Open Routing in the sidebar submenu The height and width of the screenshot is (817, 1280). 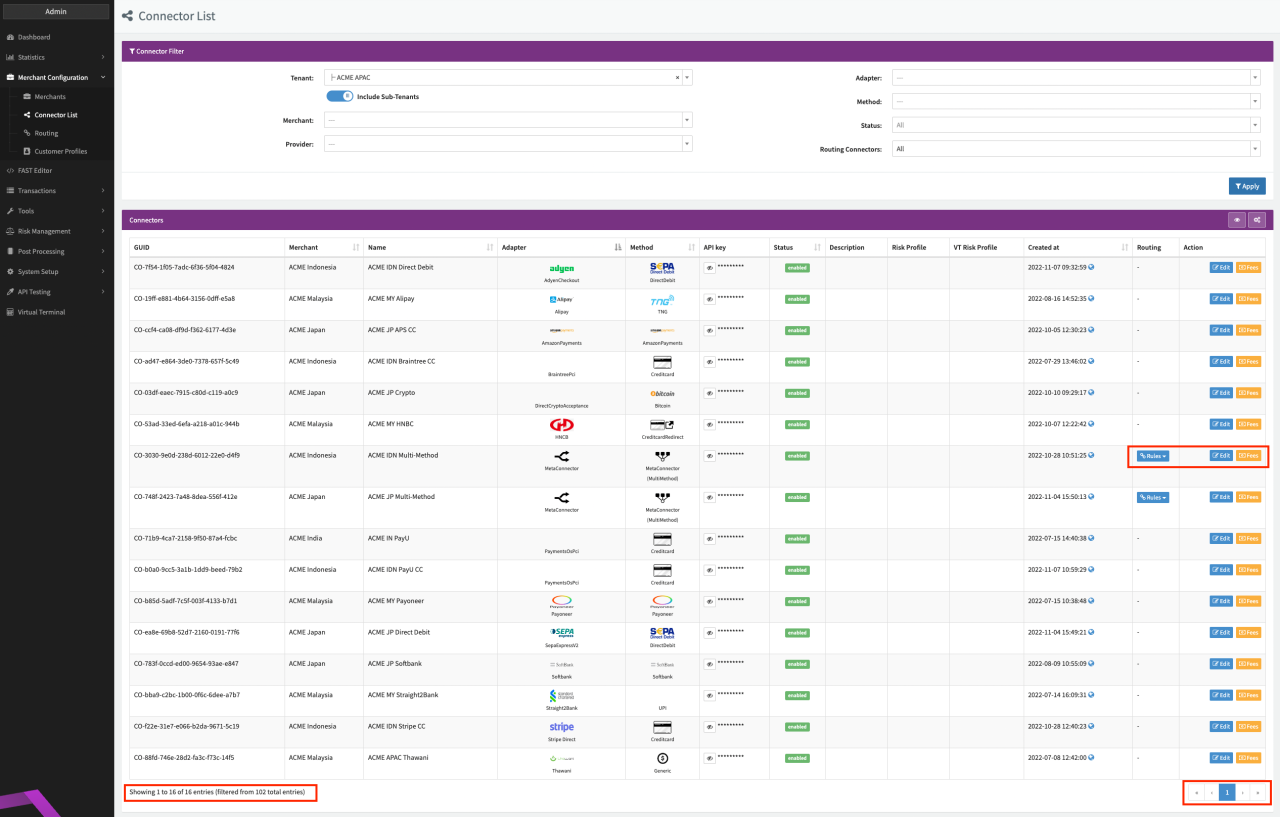(46, 133)
